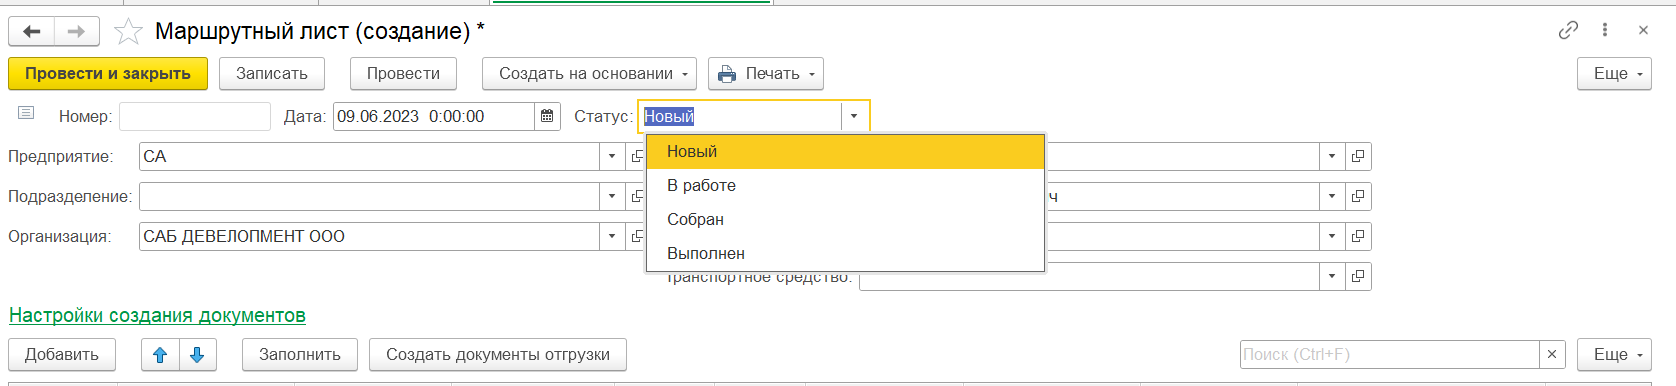The image size is (1676, 386).
Task: Click into the Дата field
Action: coord(434,116)
